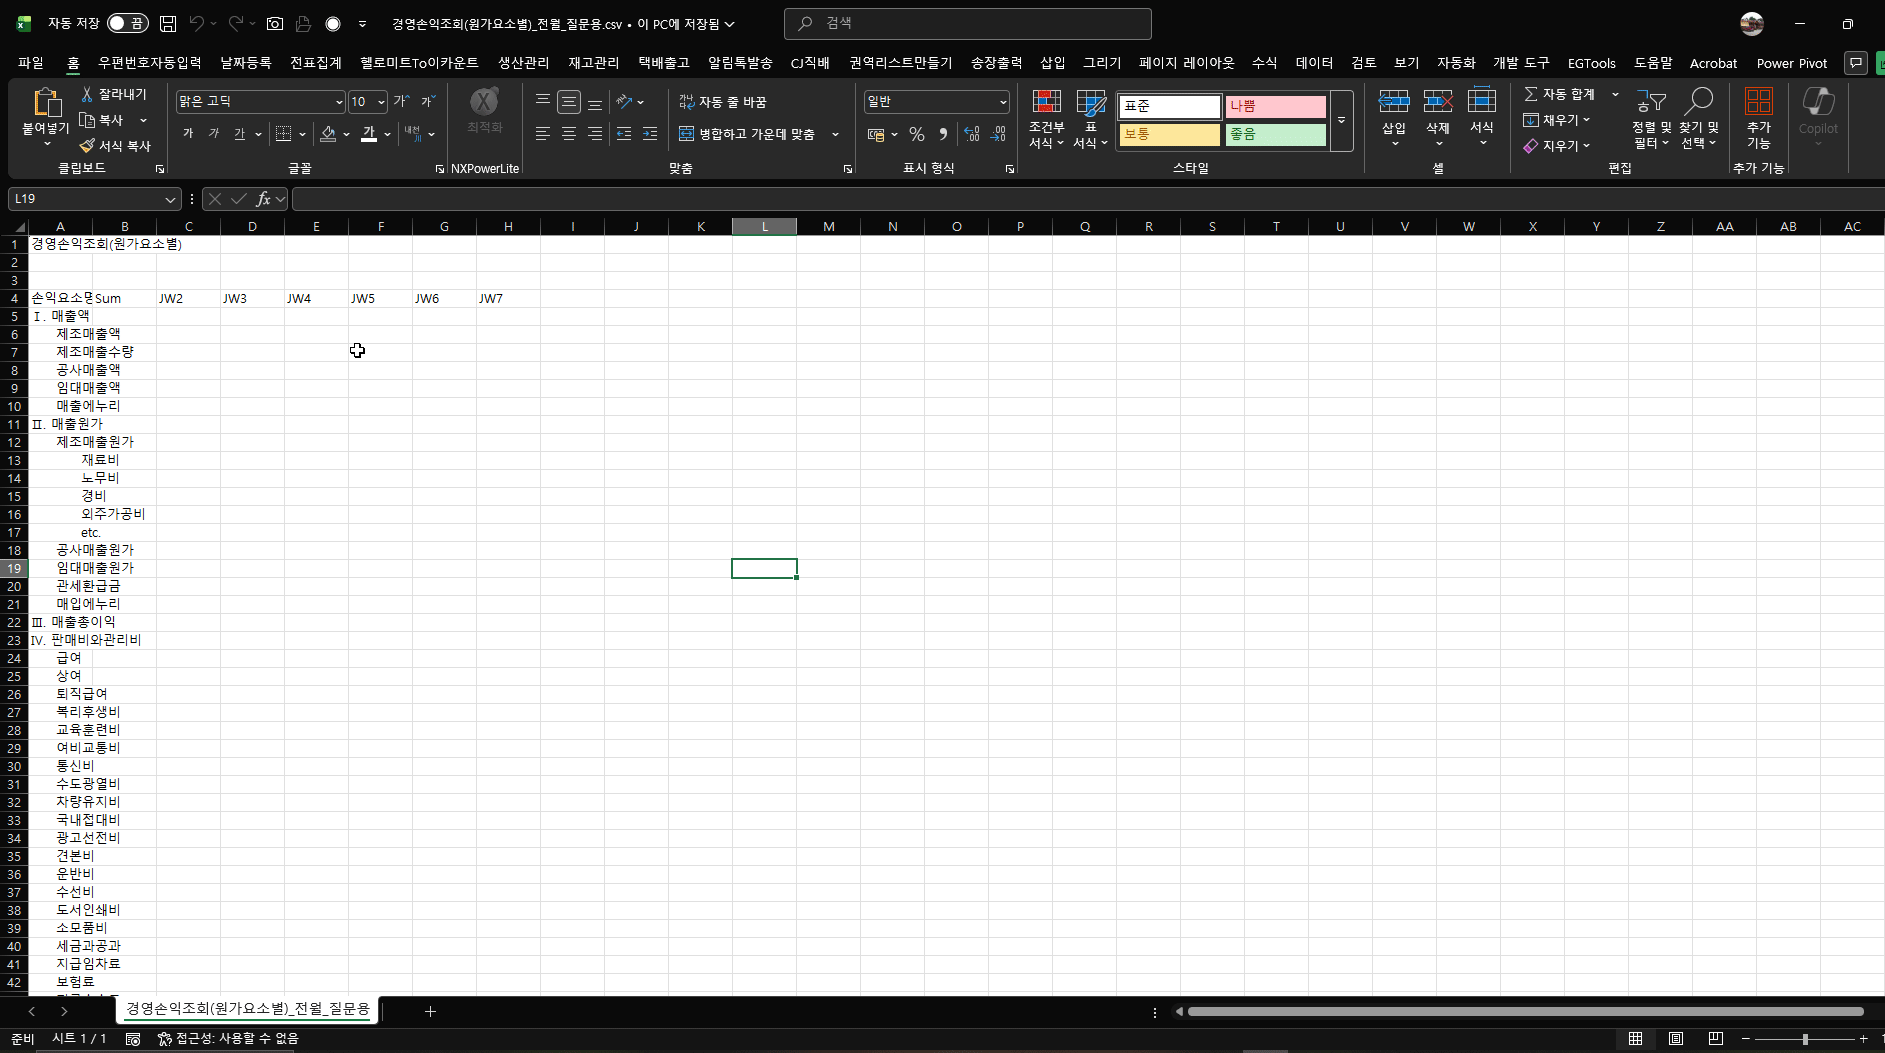1885x1053 pixels.
Task: Open the 수식 ribbon tab
Action: coord(1264,63)
